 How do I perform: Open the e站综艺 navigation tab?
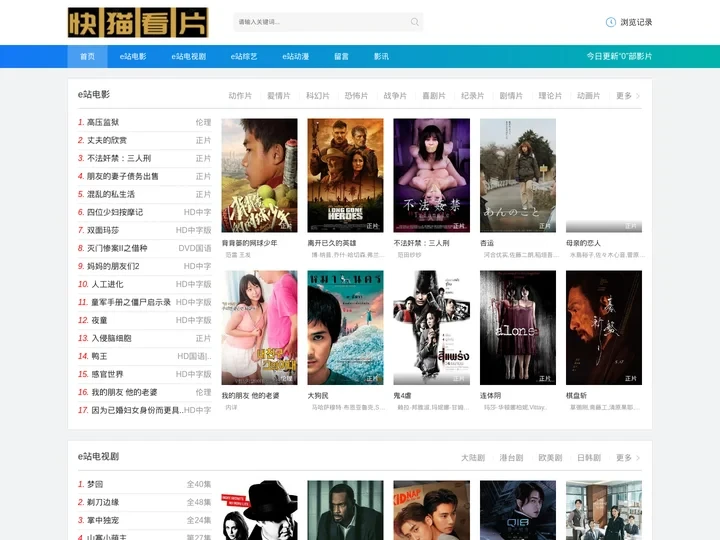(244, 56)
